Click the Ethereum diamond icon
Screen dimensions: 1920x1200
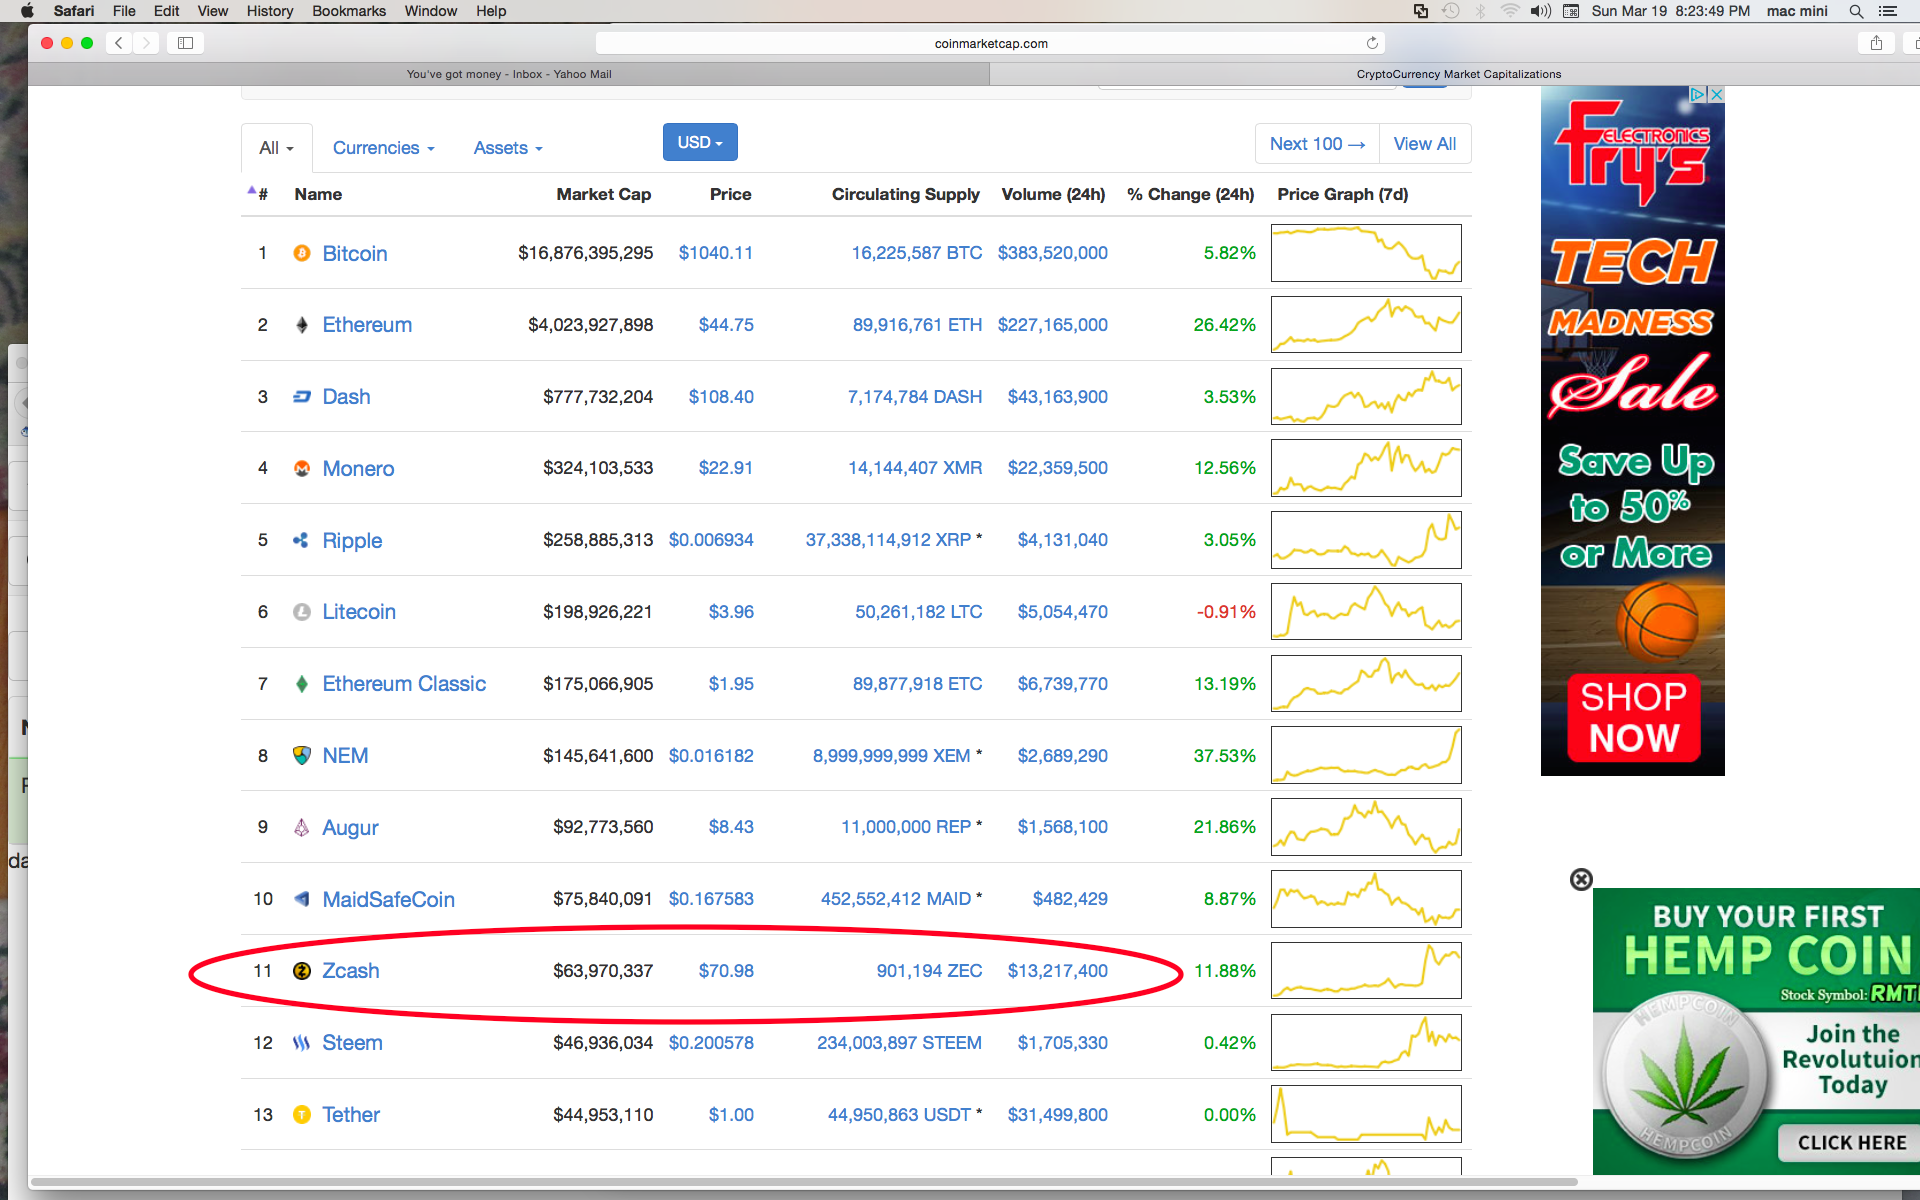(x=302, y=325)
